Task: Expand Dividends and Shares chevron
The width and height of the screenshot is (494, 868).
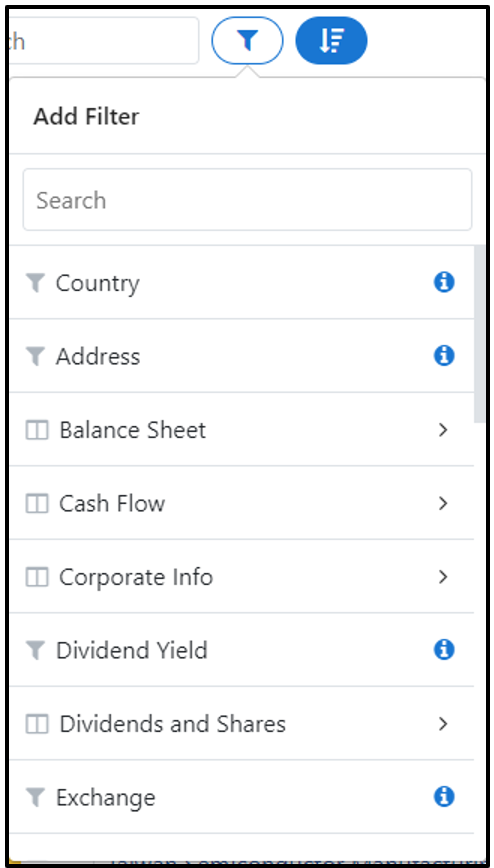Action: 442,724
